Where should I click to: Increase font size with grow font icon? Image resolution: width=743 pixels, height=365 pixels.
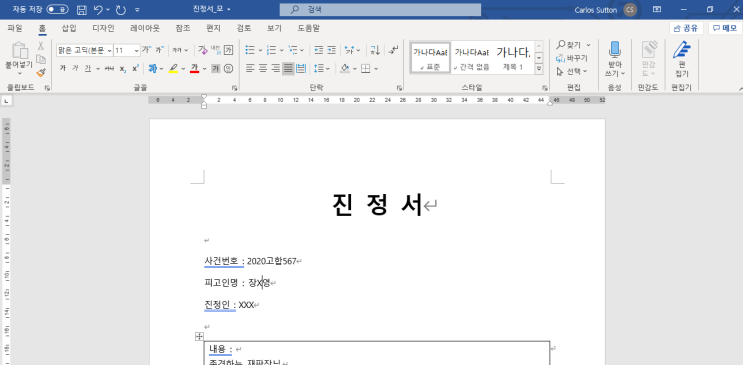click(x=146, y=50)
